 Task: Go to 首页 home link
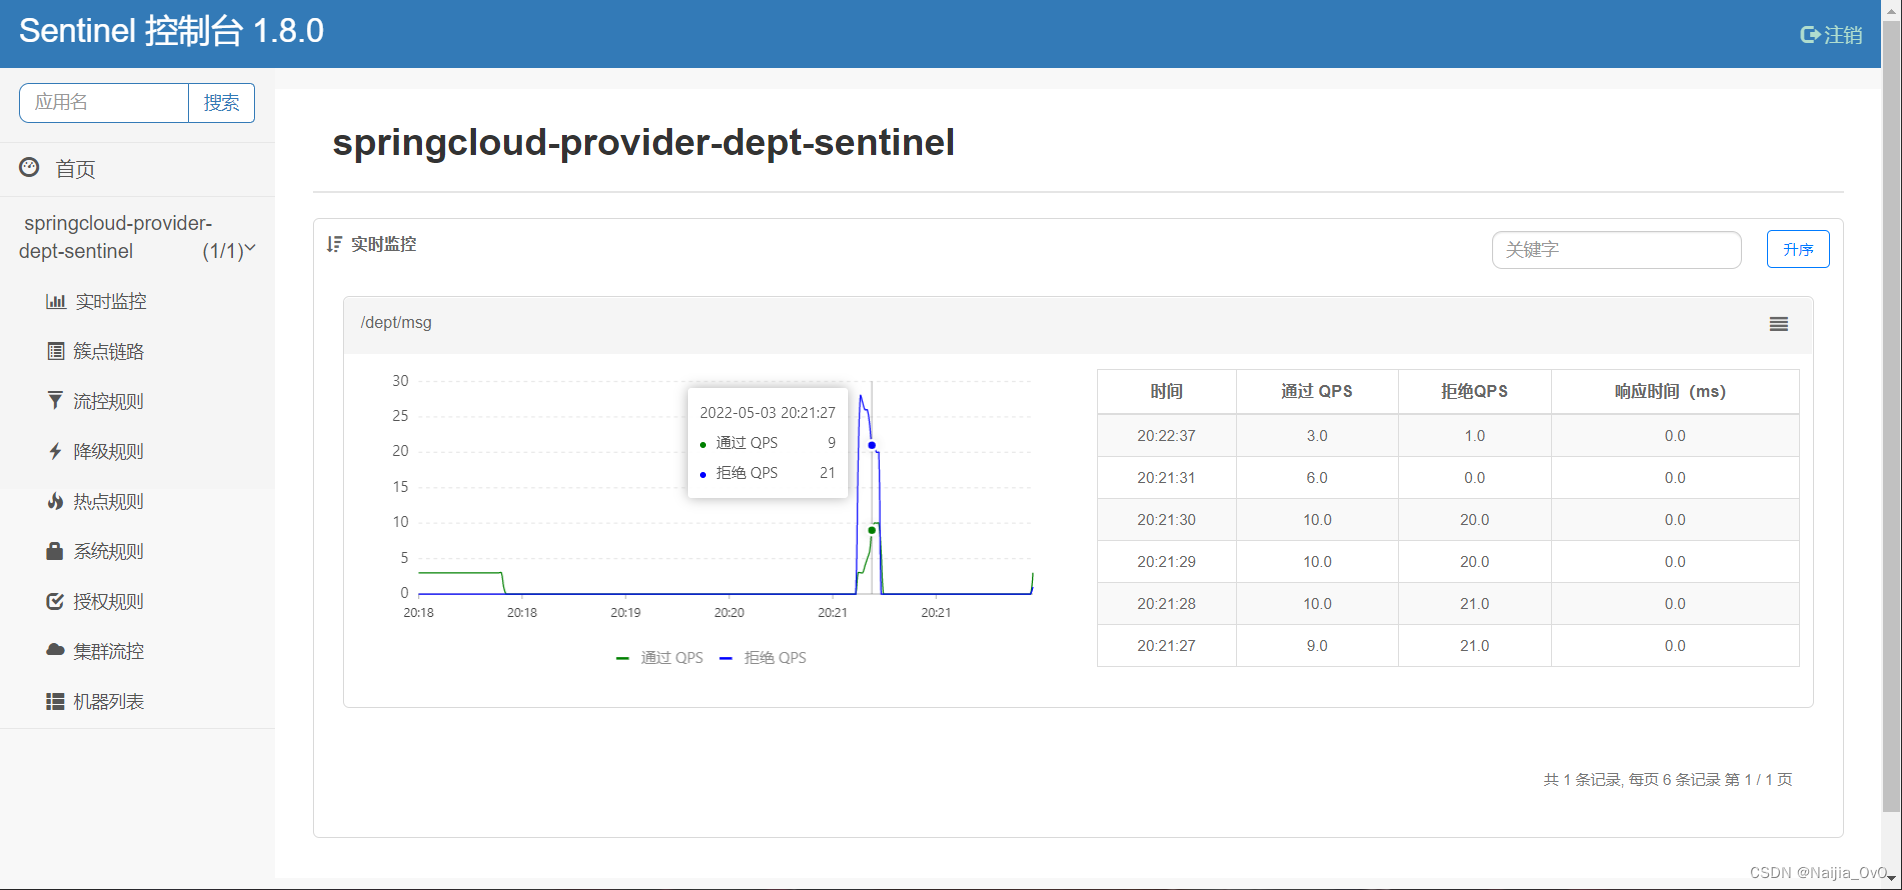click(75, 169)
